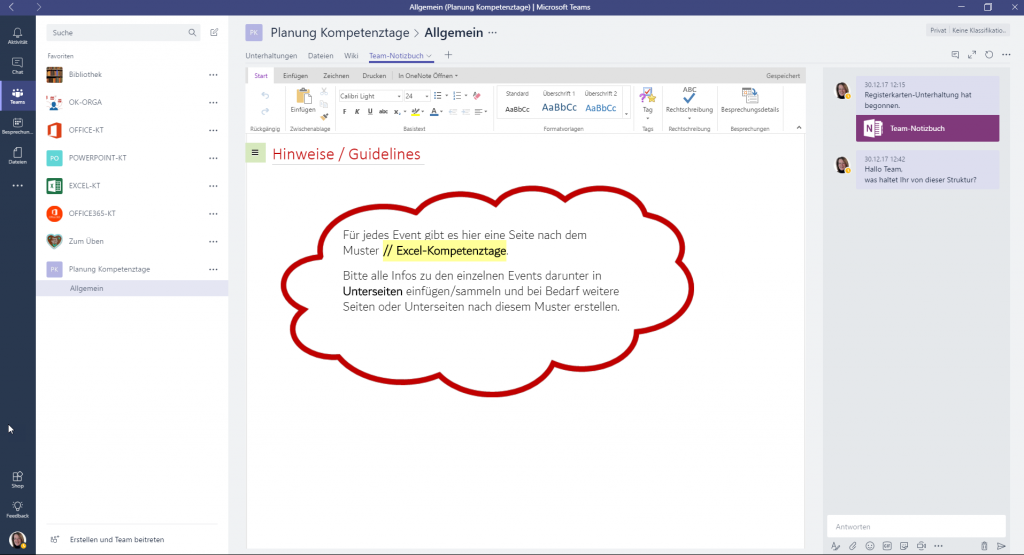The height and width of the screenshot is (555, 1024).
Task: Click the conversation icon at top right
Action: point(955,55)
